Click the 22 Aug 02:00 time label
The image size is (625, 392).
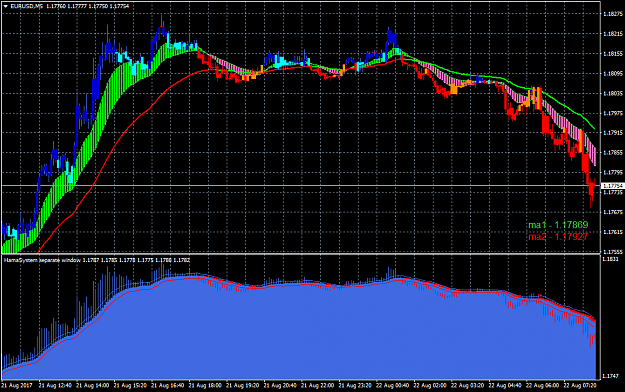[430, 386]
